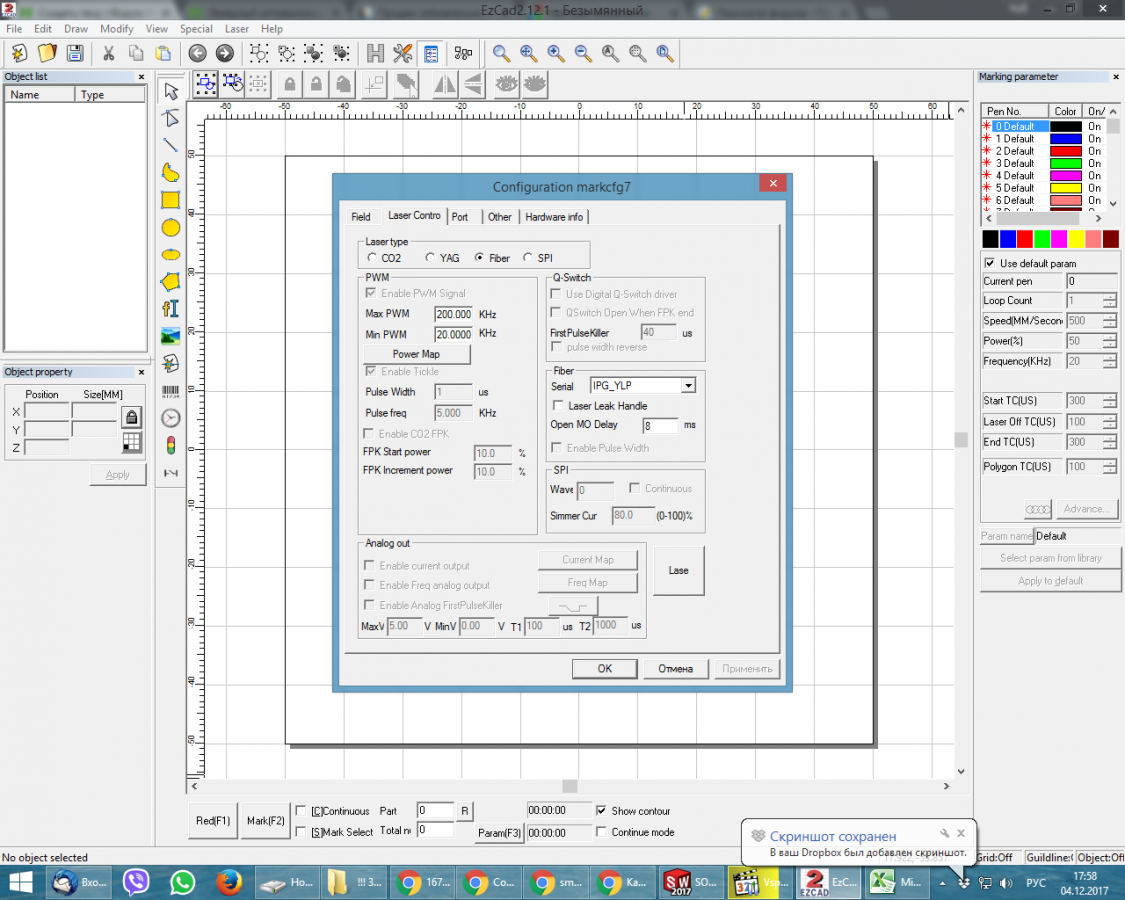
Task: Switch to the Hardware info tab
Action: pos(553,217)
